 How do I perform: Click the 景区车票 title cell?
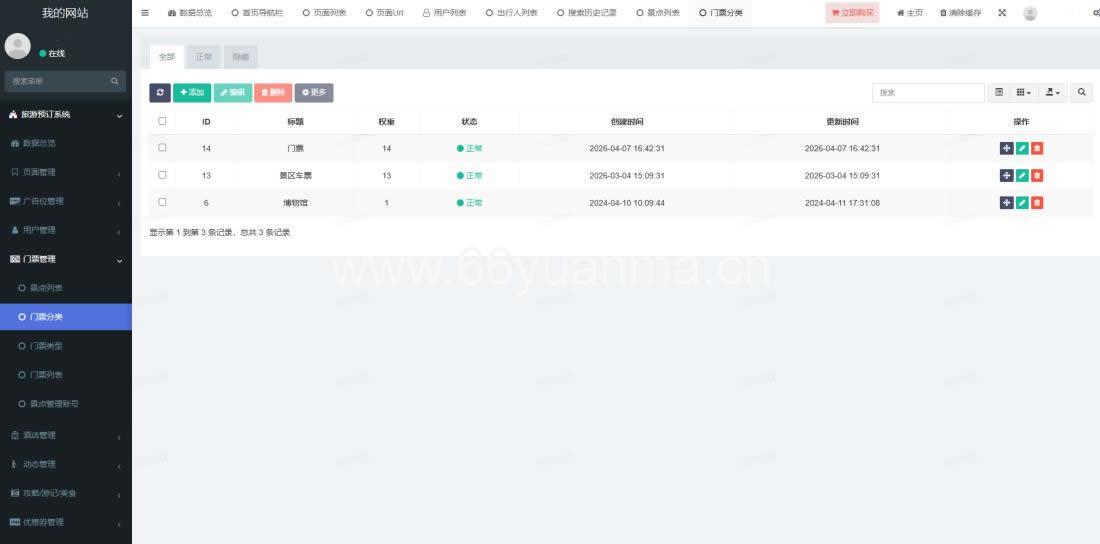(295, 175)
